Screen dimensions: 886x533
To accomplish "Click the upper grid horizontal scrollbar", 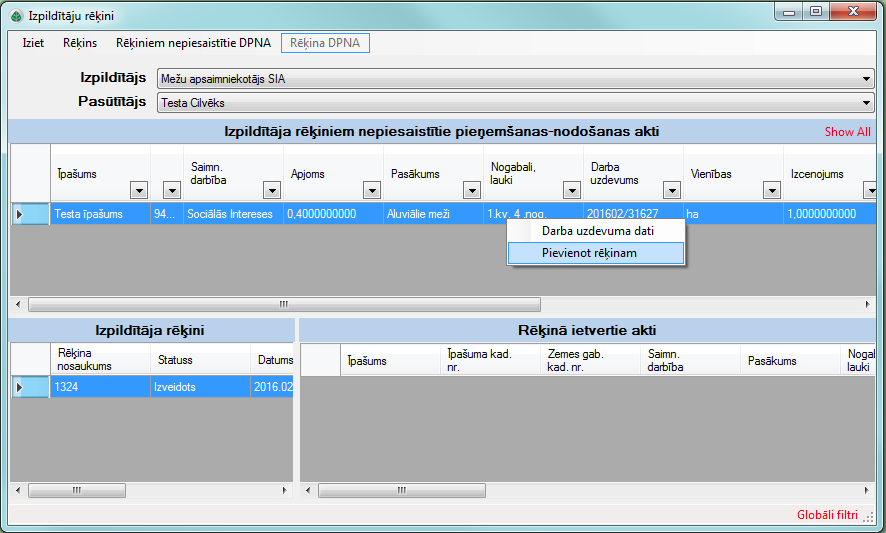I will tap(284, 304).
